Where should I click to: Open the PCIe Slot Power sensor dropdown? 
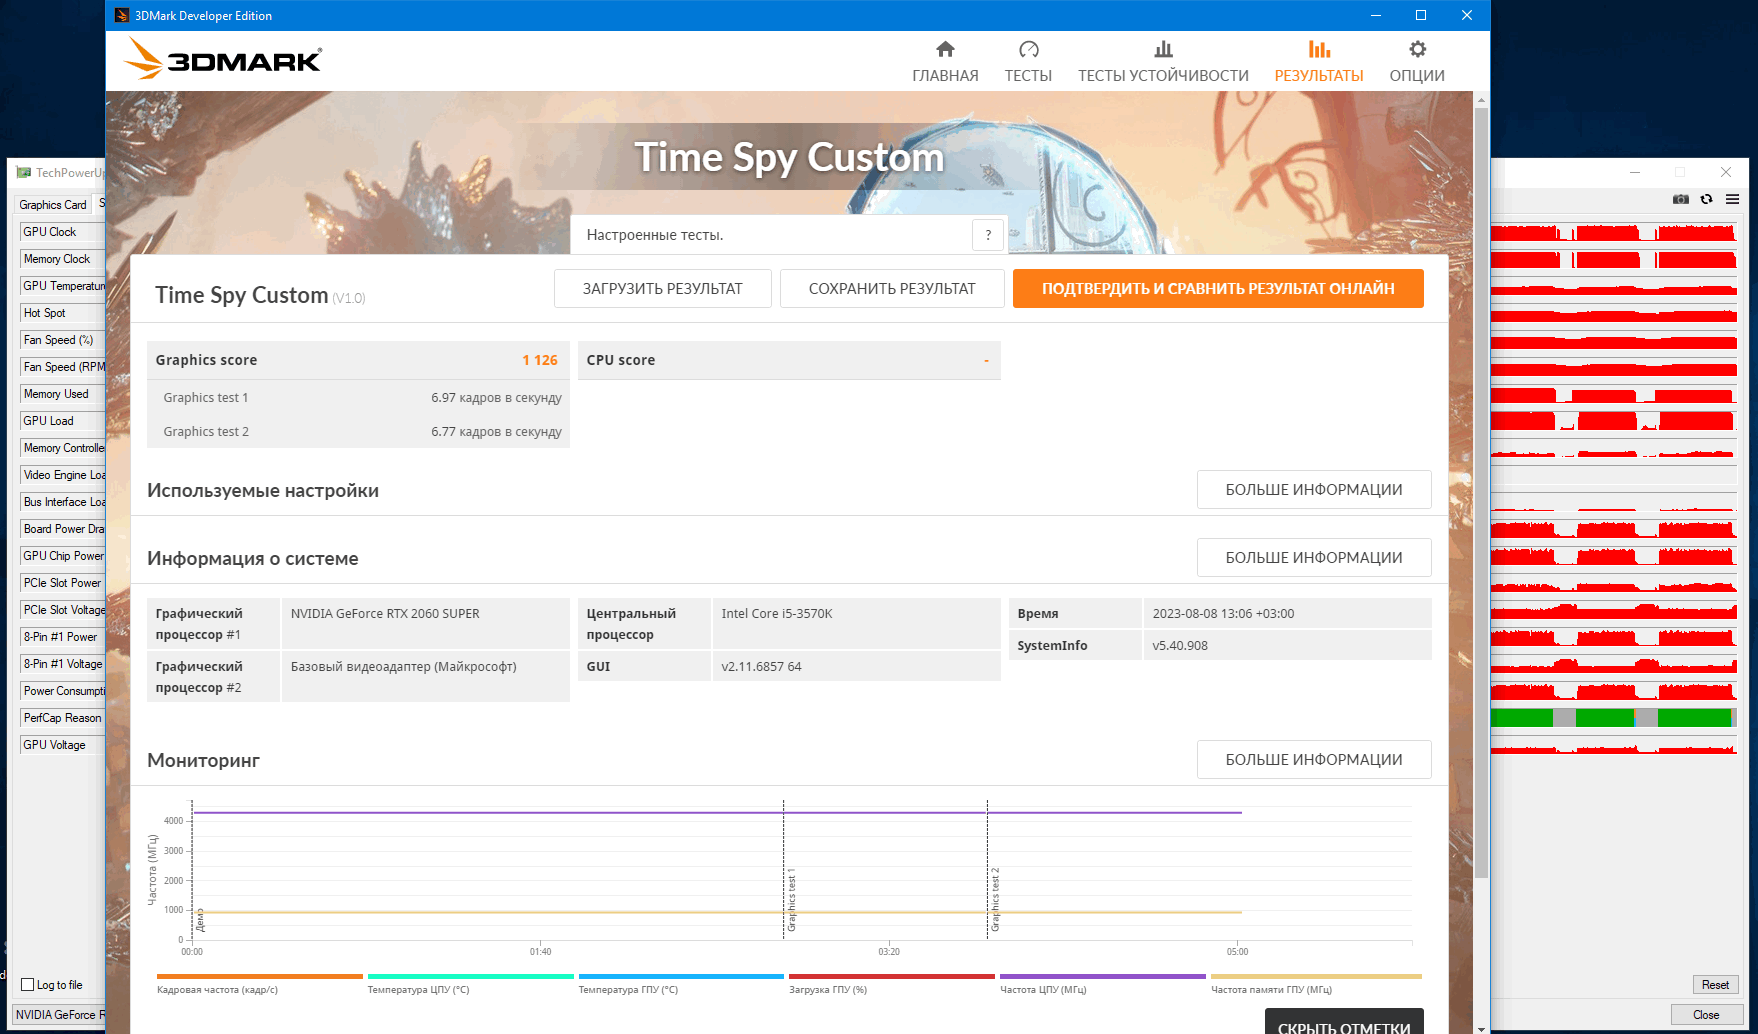point(62,583)
